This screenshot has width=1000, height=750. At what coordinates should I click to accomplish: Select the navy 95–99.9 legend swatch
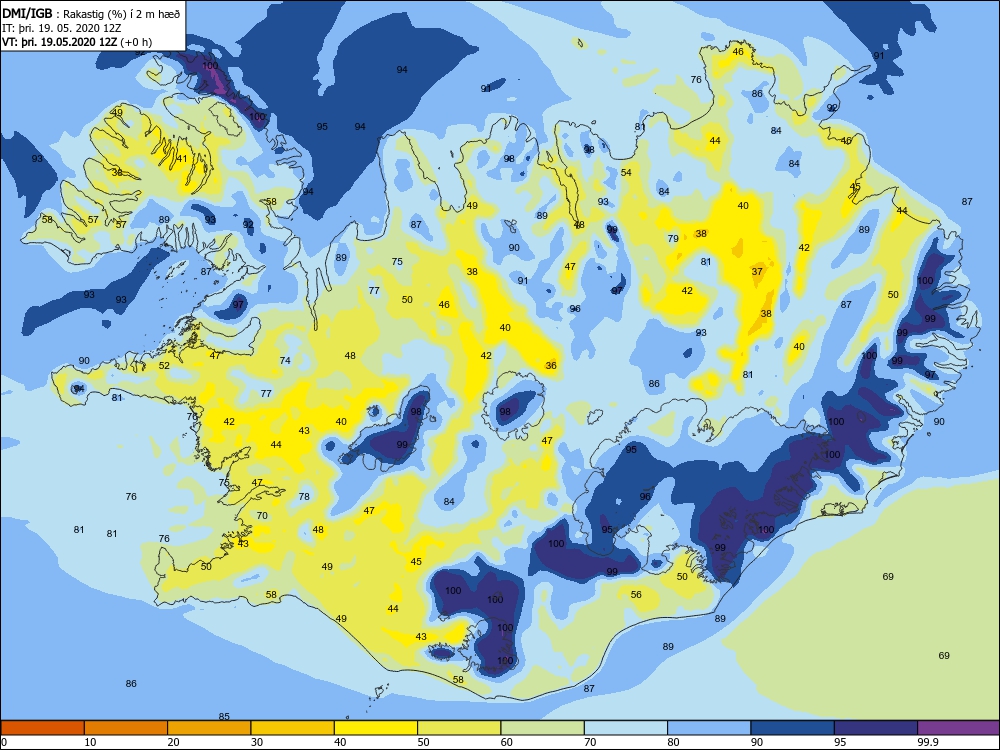(876, 728)
